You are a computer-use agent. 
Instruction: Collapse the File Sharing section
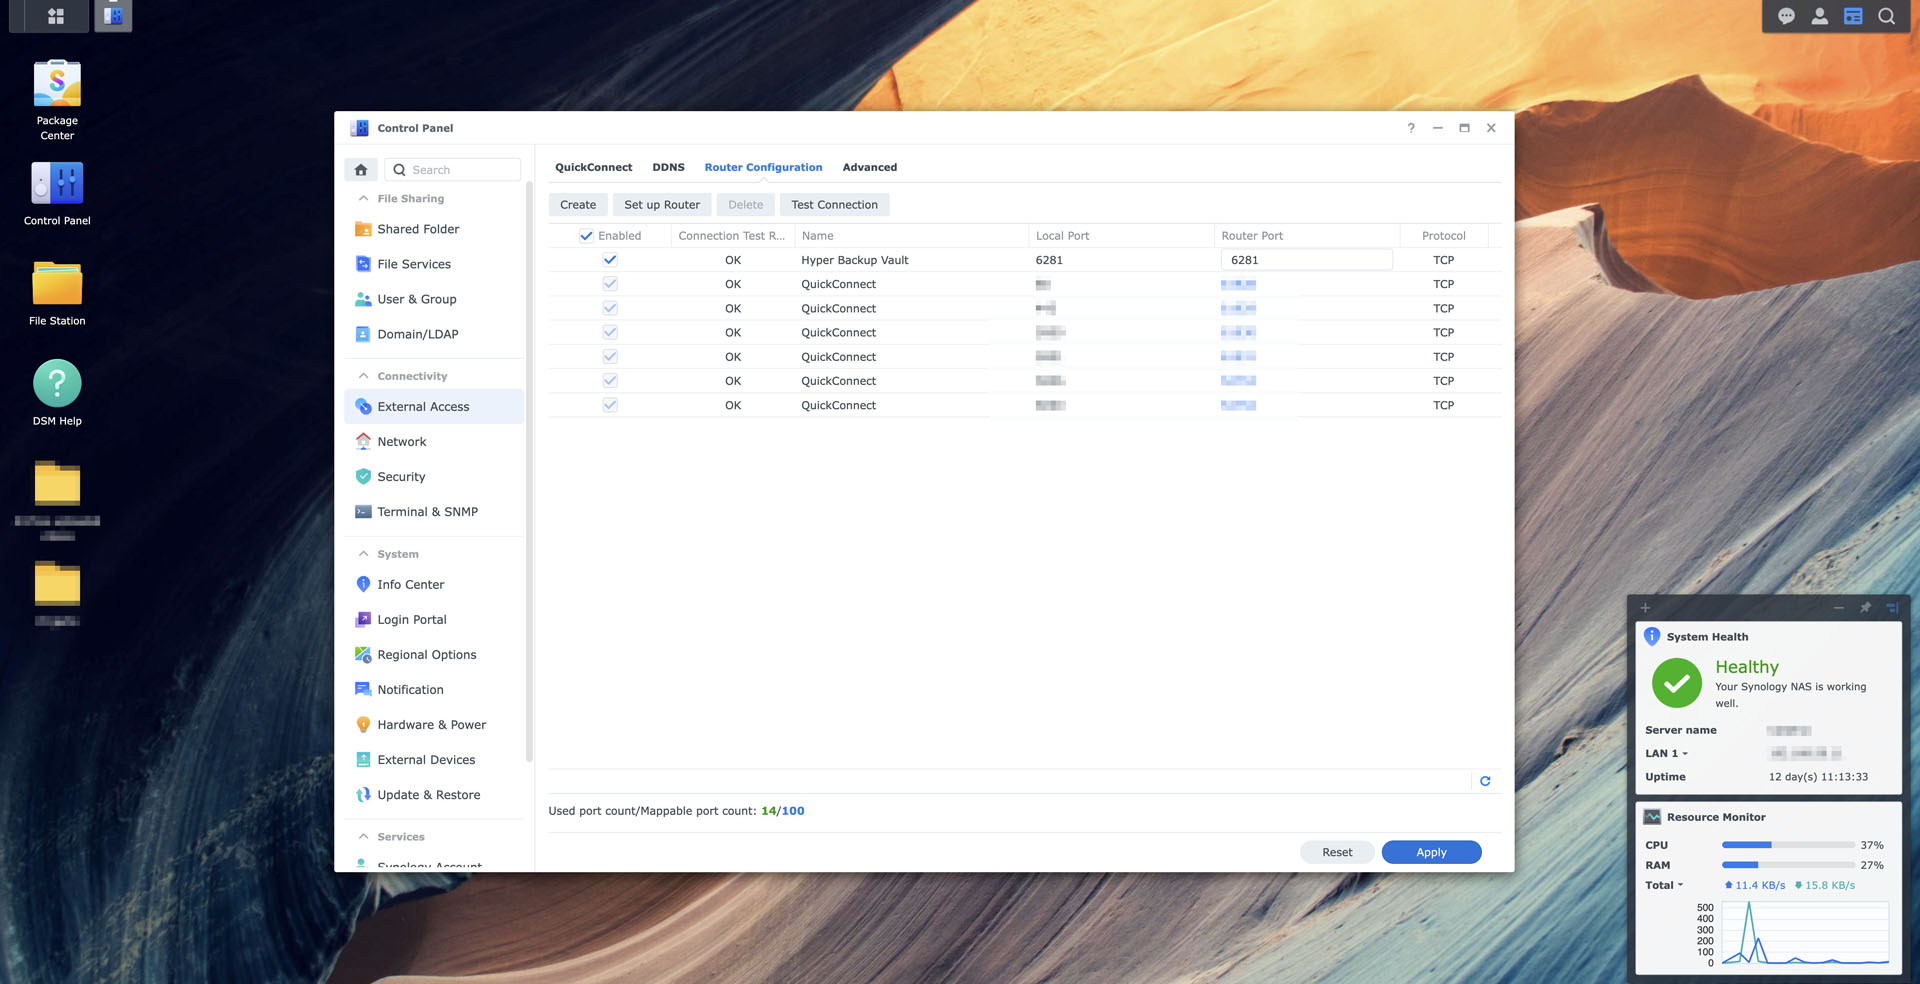click(x=364, y=198)
